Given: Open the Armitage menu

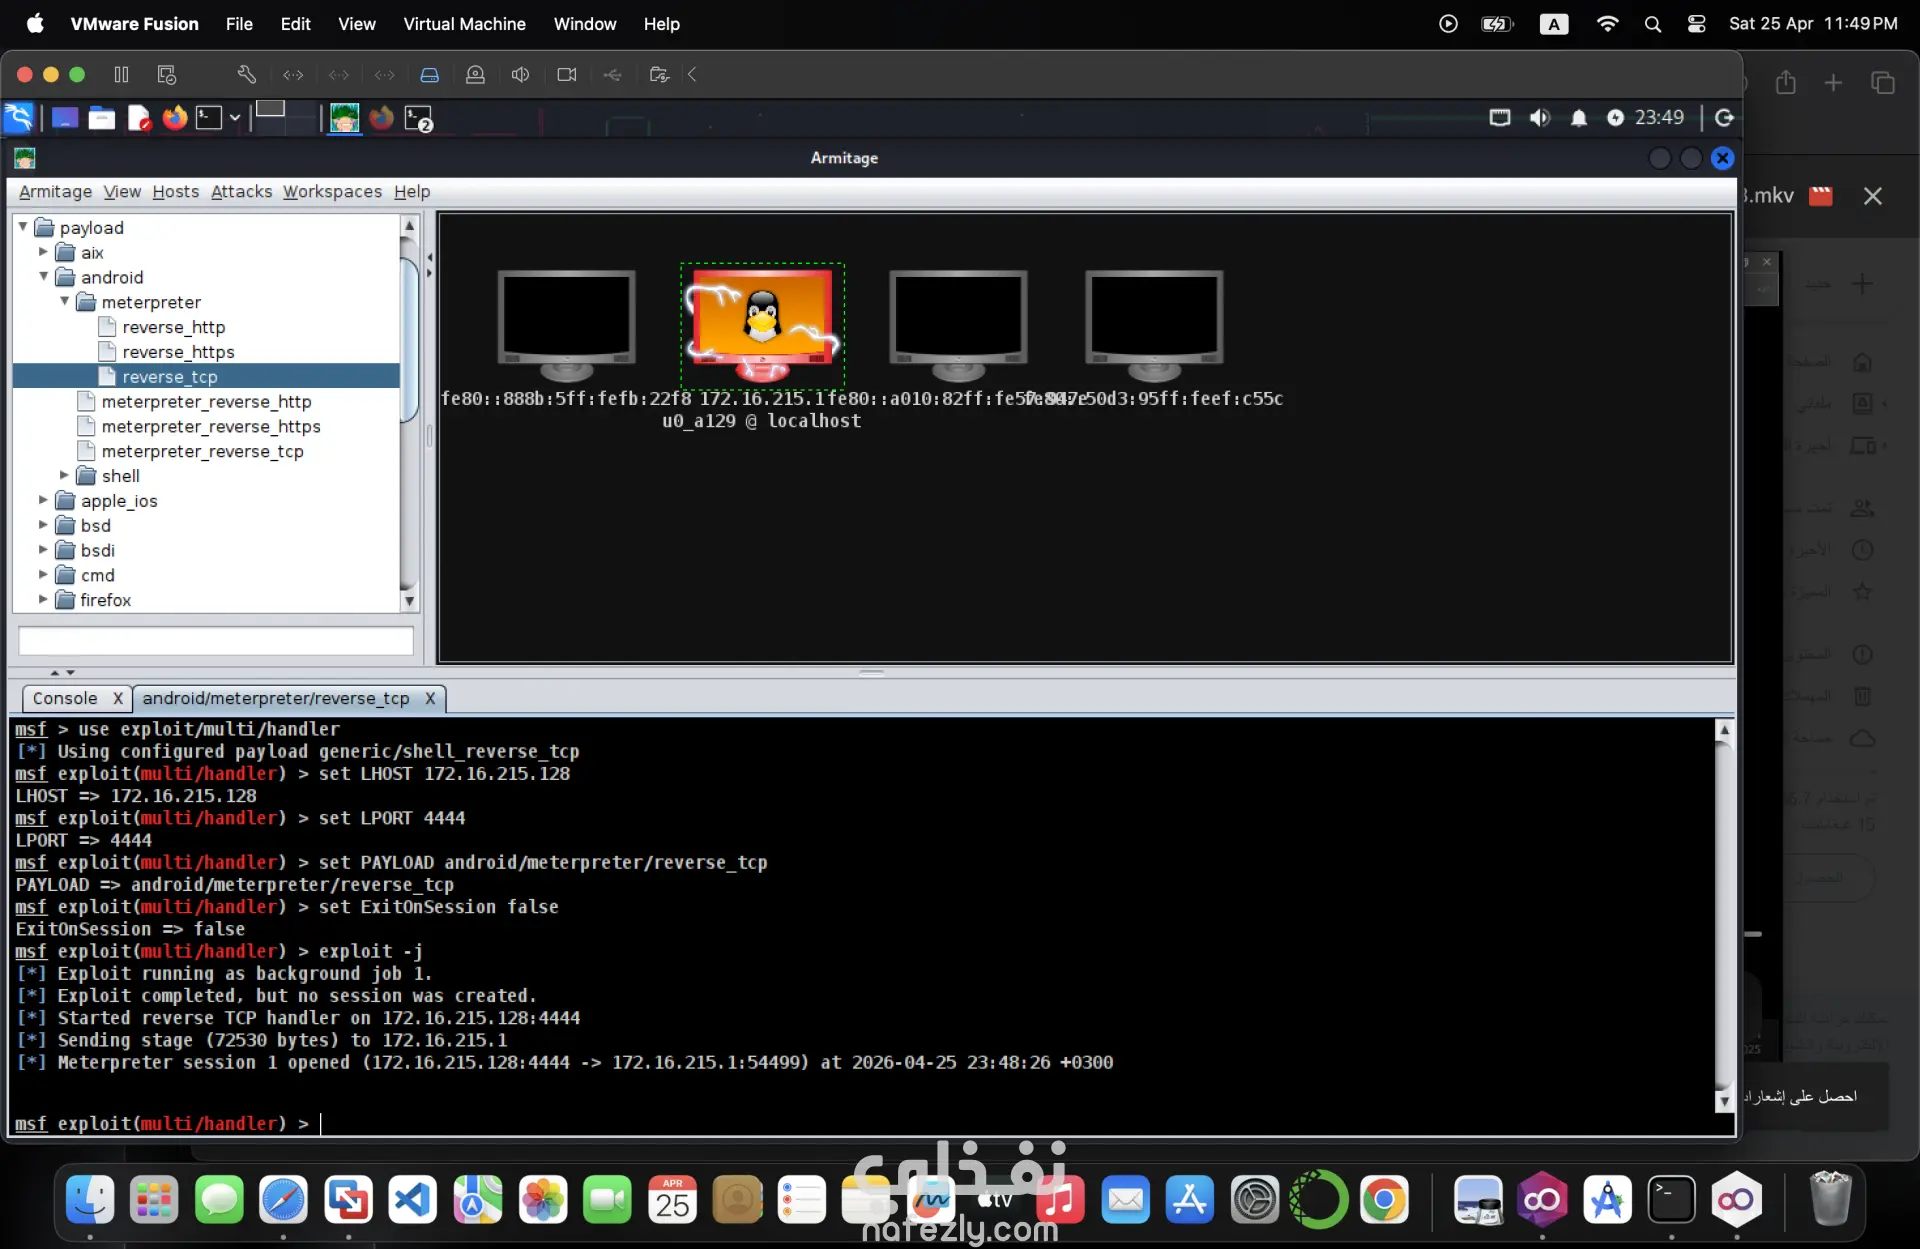Looking at the screenshot, I should (55, 191).
